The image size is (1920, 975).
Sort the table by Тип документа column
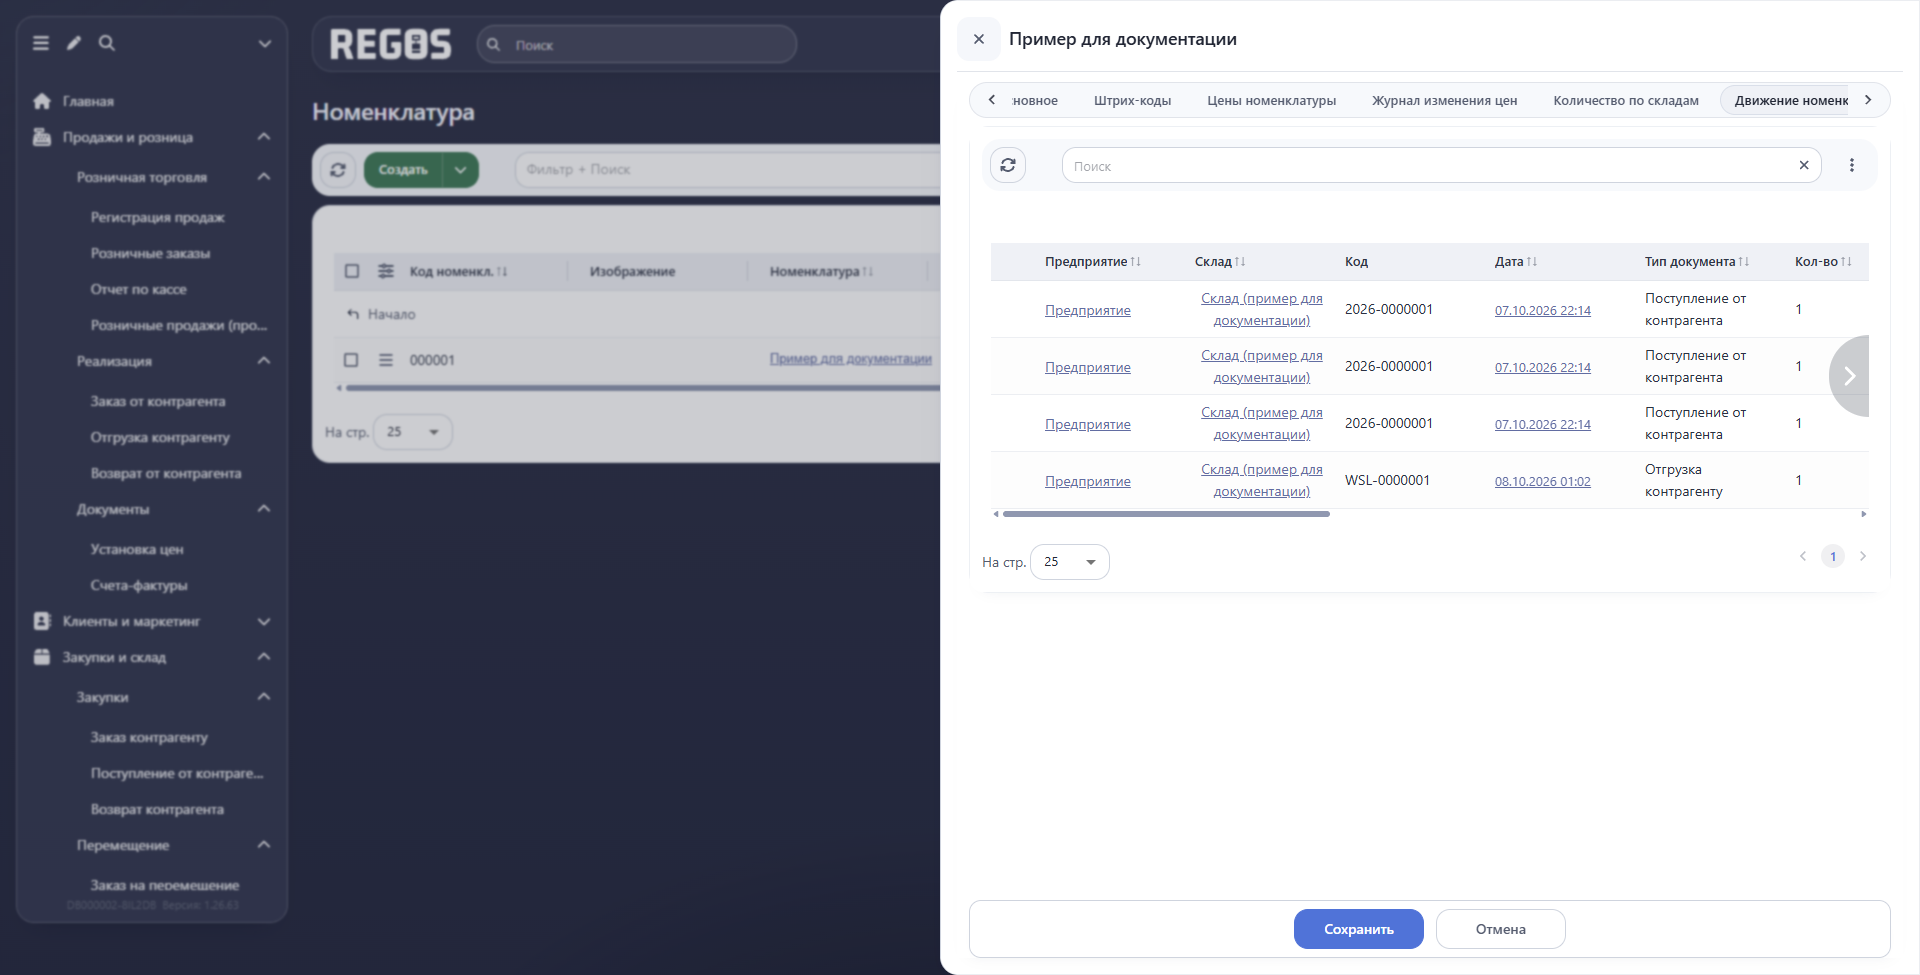[x=1696, y=262]
